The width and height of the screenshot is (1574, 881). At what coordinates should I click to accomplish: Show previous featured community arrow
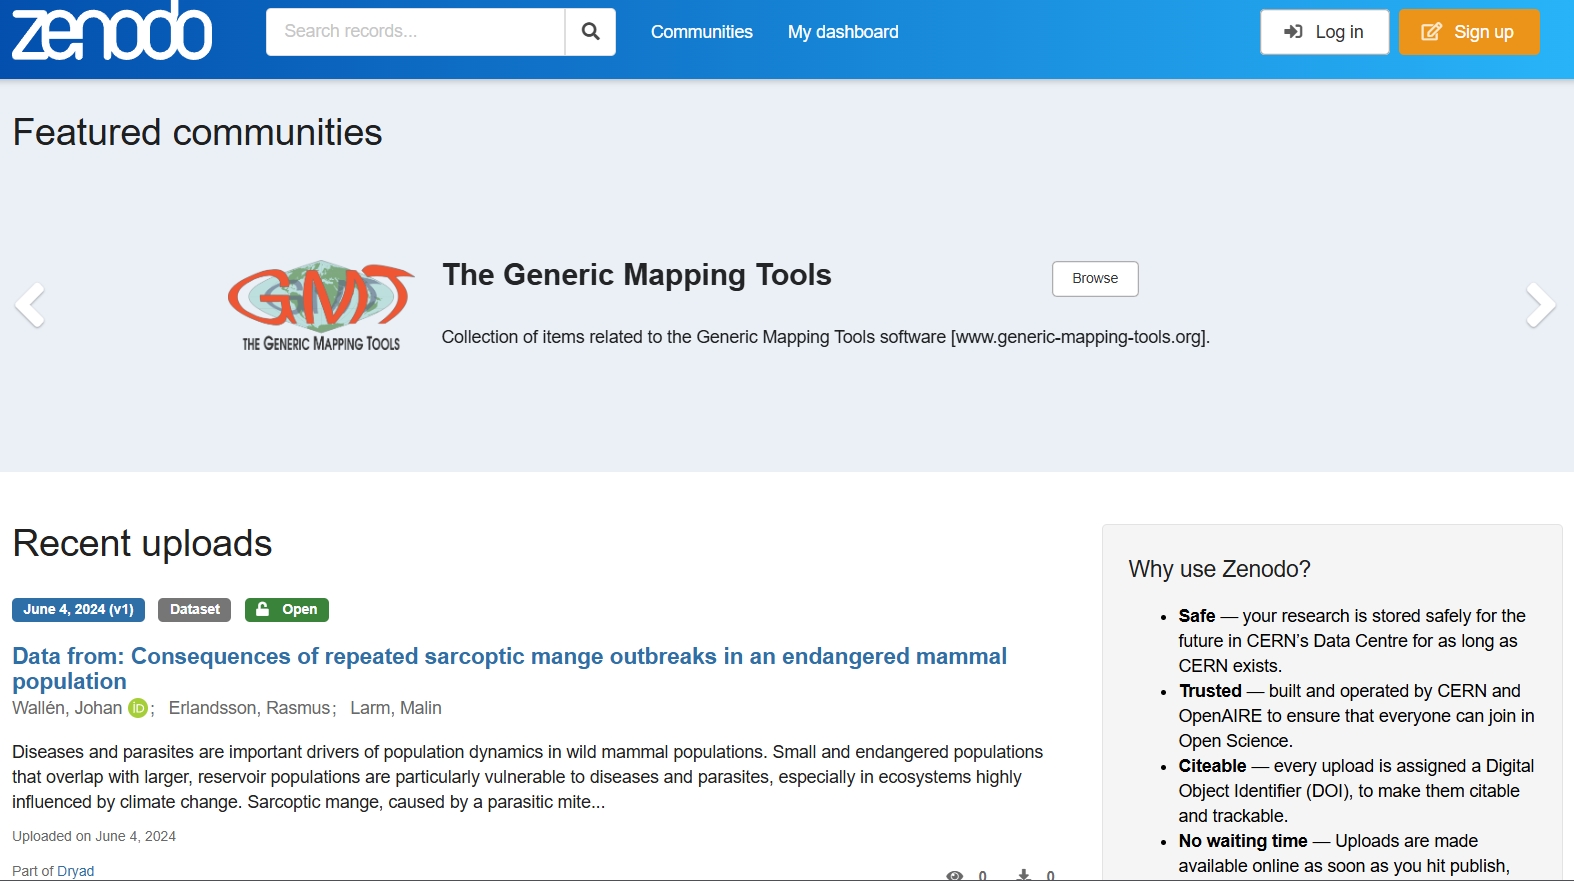coord(30,305)
